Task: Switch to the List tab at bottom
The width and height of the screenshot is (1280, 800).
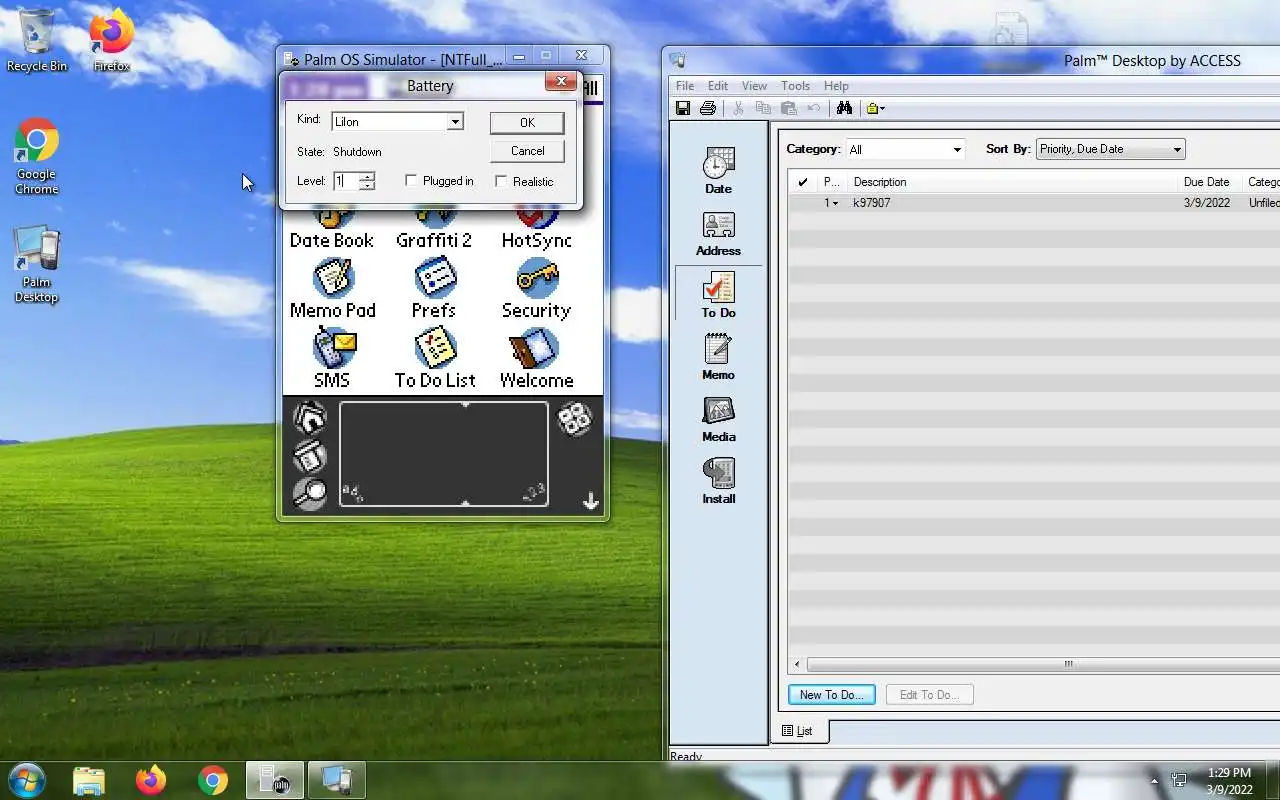Action: click(x=797, y=731)
